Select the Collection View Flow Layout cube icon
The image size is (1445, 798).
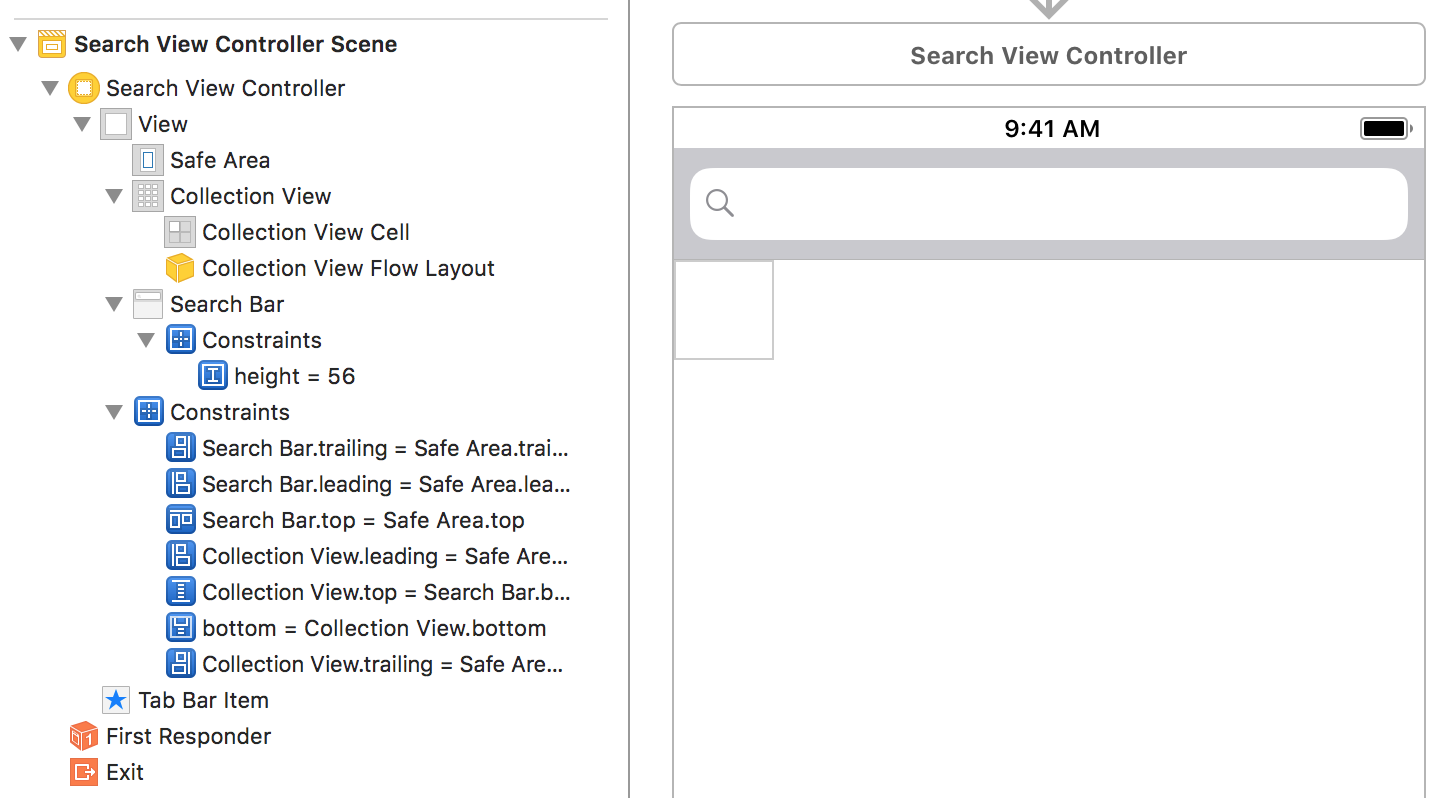click(180, 268)
